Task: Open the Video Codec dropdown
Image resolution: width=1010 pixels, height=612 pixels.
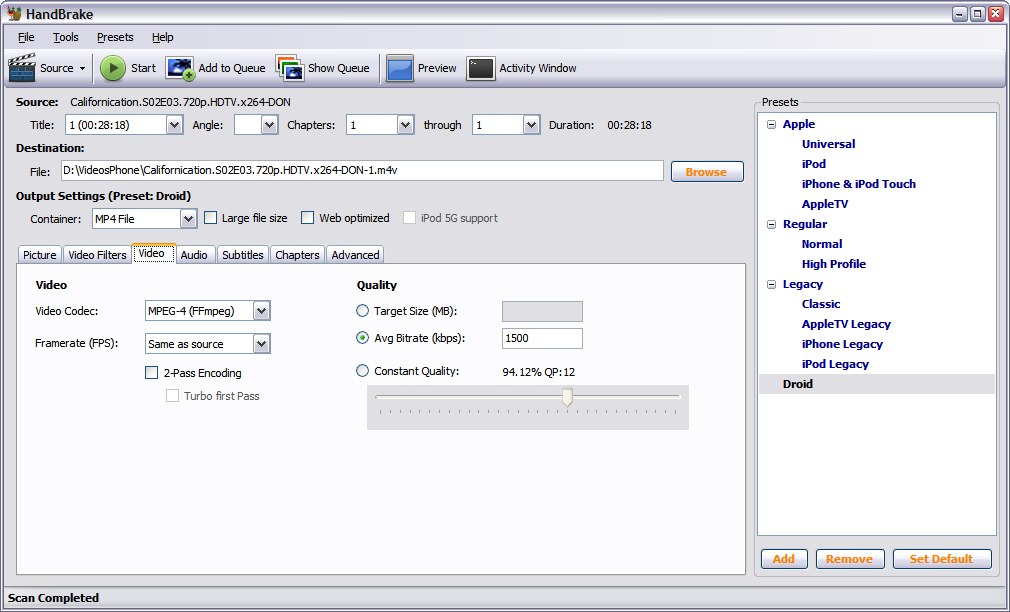Action: [261, 311]
